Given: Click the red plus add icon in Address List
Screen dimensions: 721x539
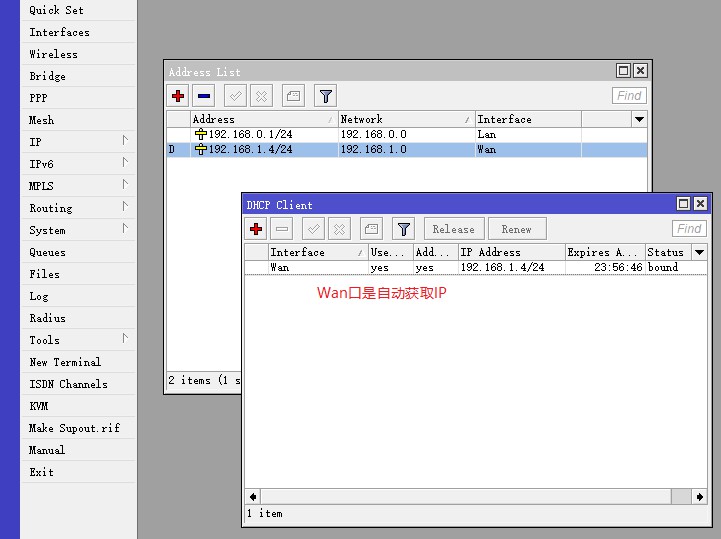Looking at the screenshot, I should [178, 96].
